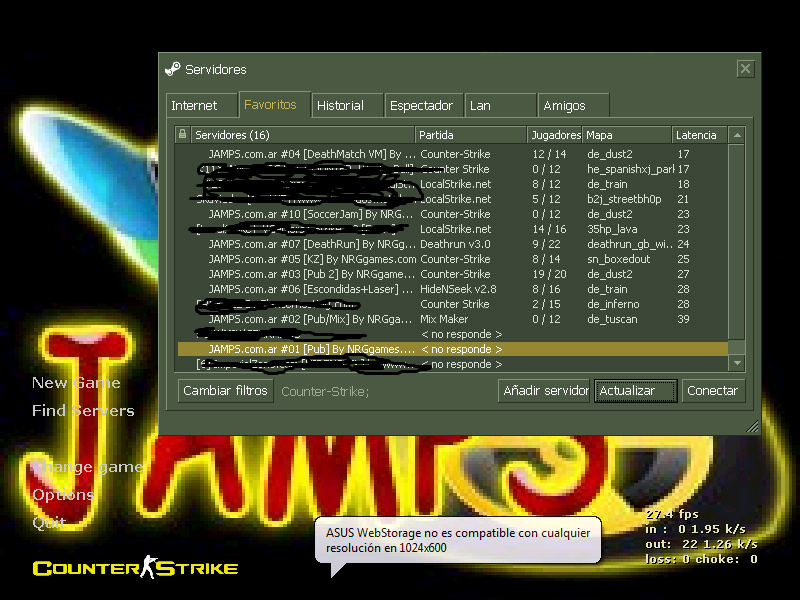
Task: Select the Favoritos tab
Action: tap(274, 105)
